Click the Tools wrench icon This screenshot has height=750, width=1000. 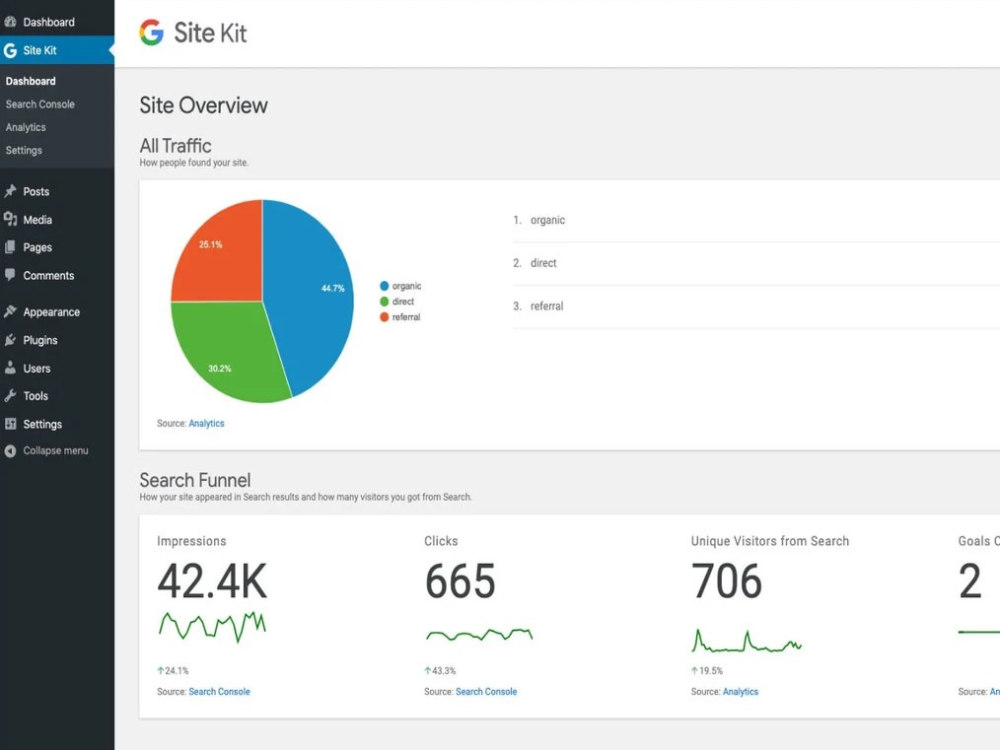tap(10, 395)
